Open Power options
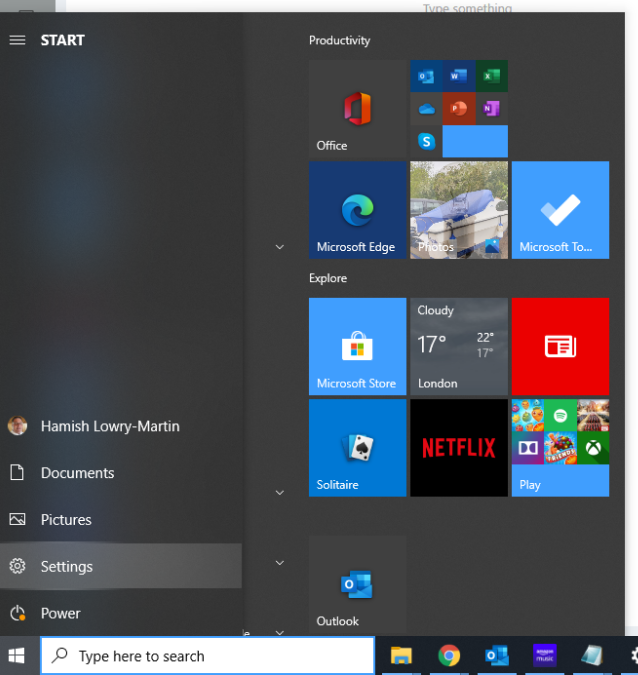This screenshot has height=675, width=638. pos(121,613)
